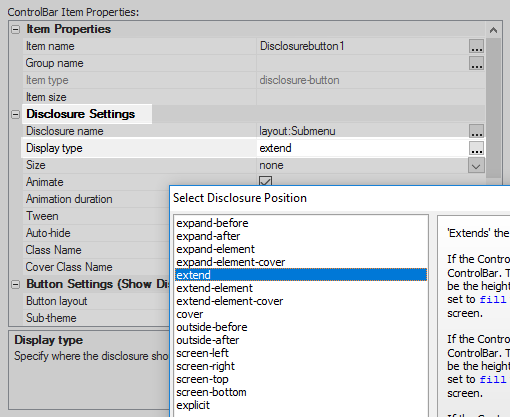Pick the explicit position option
The width and height of the screenshot is (510, 417).
pyautogui.click(x=193, y=405)
